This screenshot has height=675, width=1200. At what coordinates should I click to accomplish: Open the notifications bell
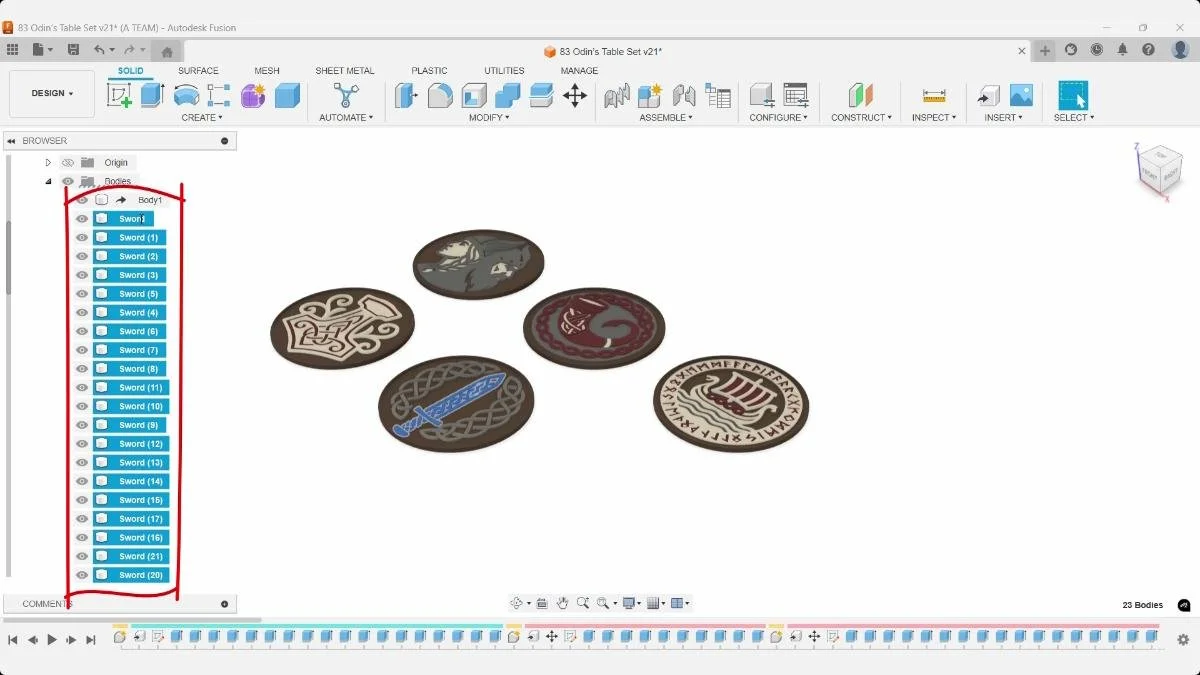1122,49
